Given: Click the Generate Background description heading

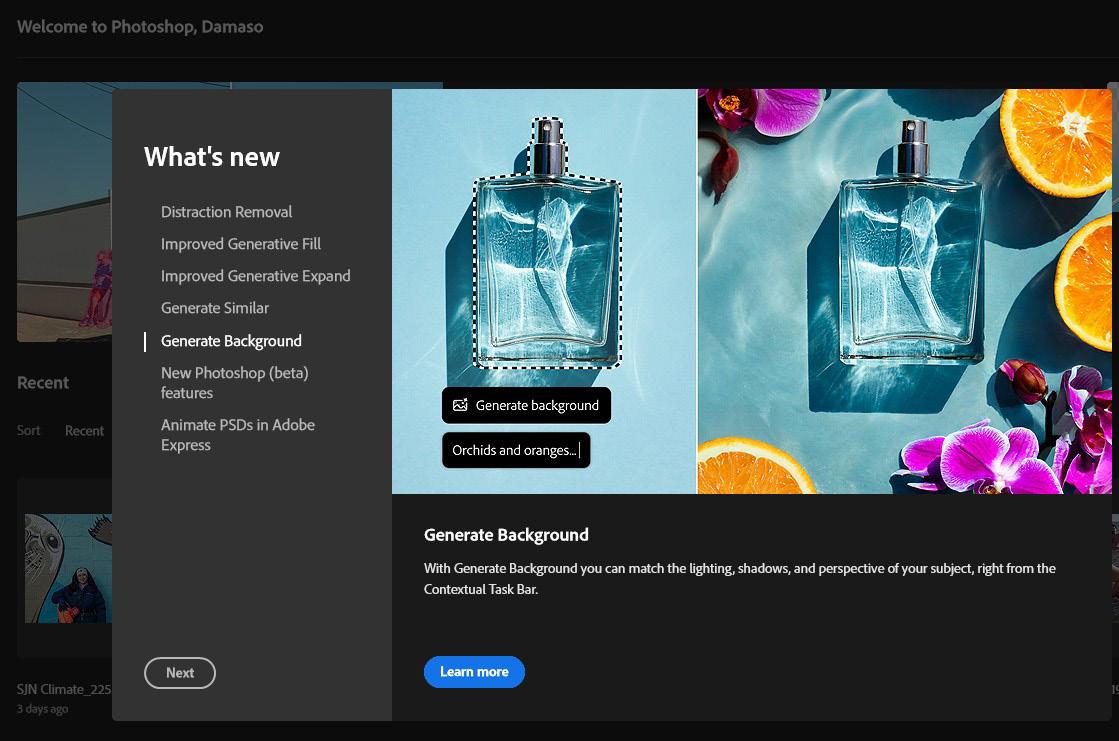Looking at the screenshot, I should click(x=506, y=535).
